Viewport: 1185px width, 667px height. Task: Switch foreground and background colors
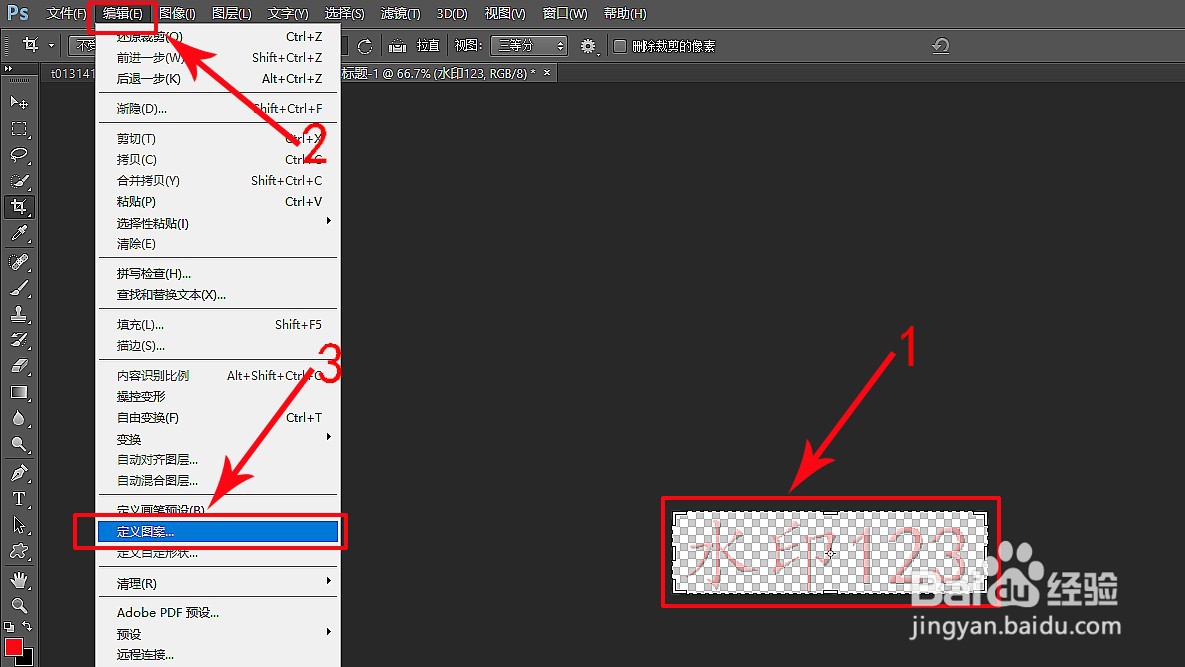click(27, 626)
